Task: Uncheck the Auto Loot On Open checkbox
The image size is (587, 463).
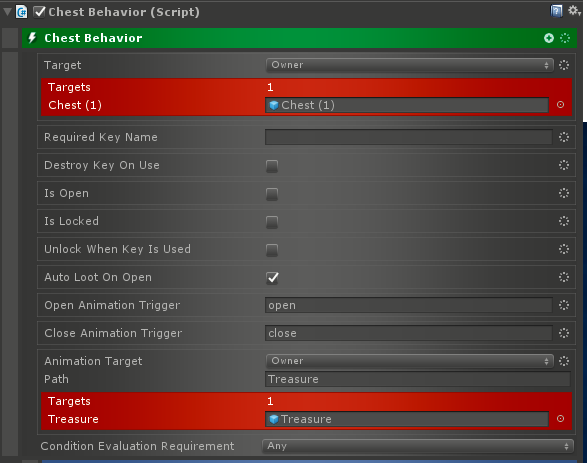Action: 272,278
